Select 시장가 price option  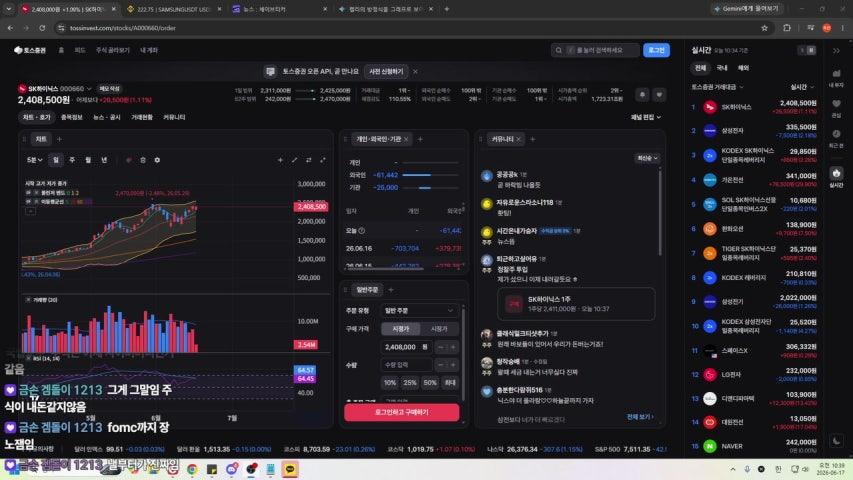(x=439, y=329)
